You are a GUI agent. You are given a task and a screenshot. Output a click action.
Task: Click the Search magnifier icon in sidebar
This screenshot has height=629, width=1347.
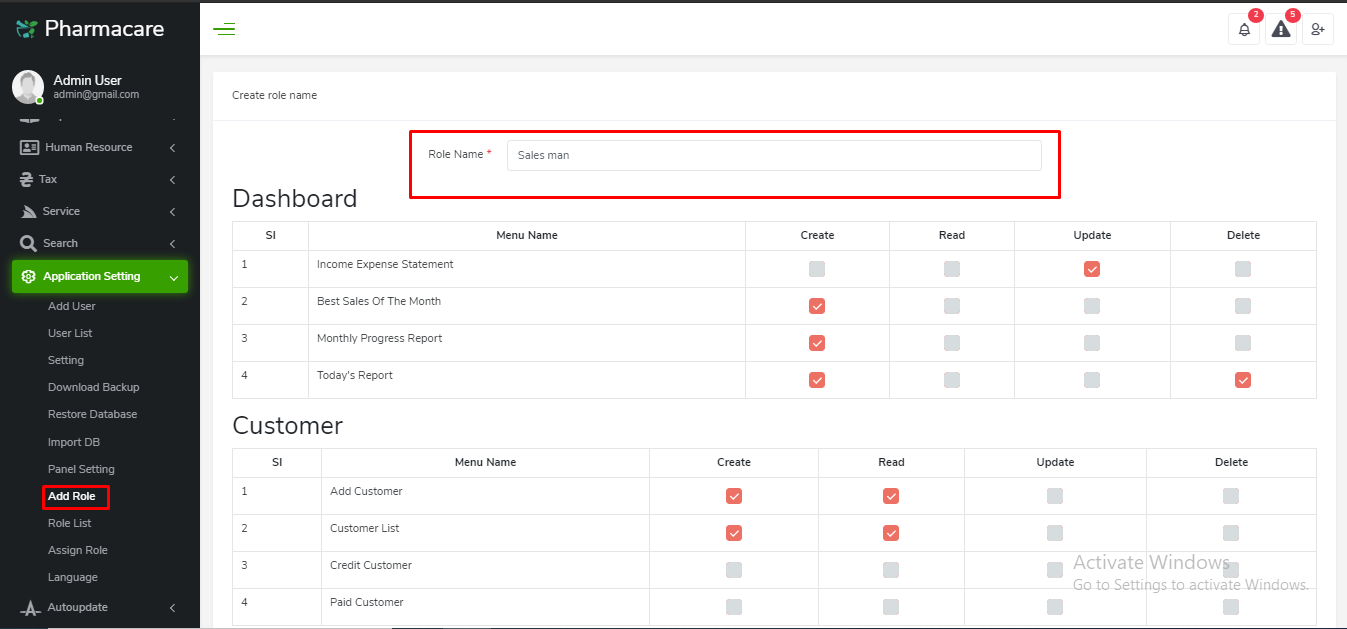(x=28, y=244)
